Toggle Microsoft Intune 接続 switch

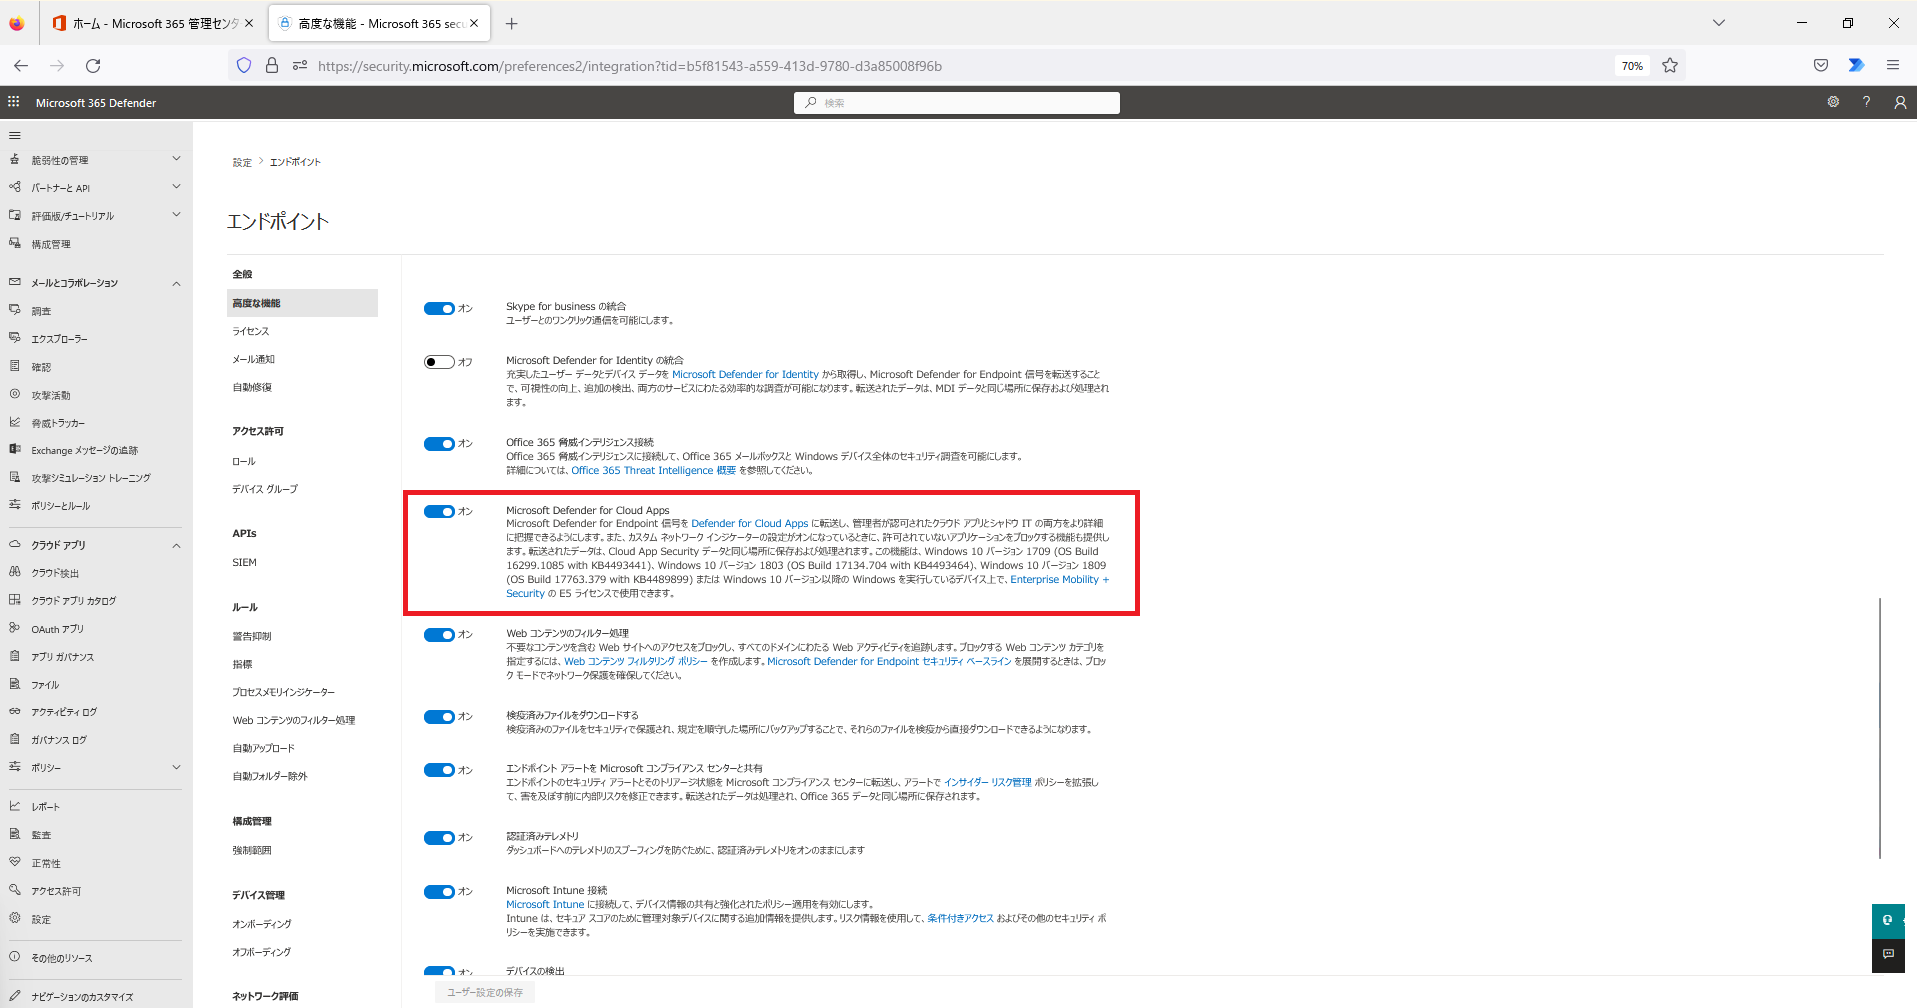point(439,892)
